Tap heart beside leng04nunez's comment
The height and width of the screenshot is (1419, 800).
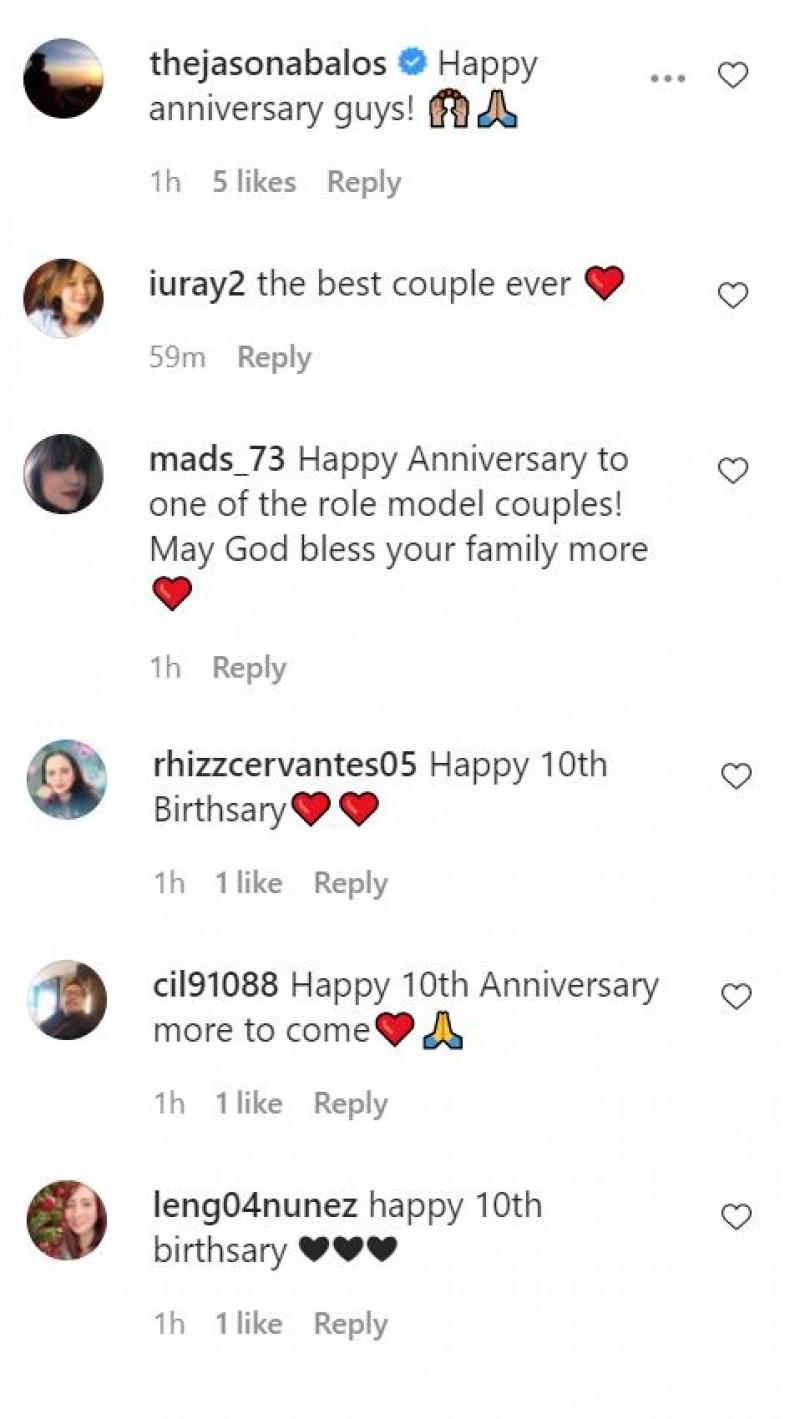tap(736, 1216)
